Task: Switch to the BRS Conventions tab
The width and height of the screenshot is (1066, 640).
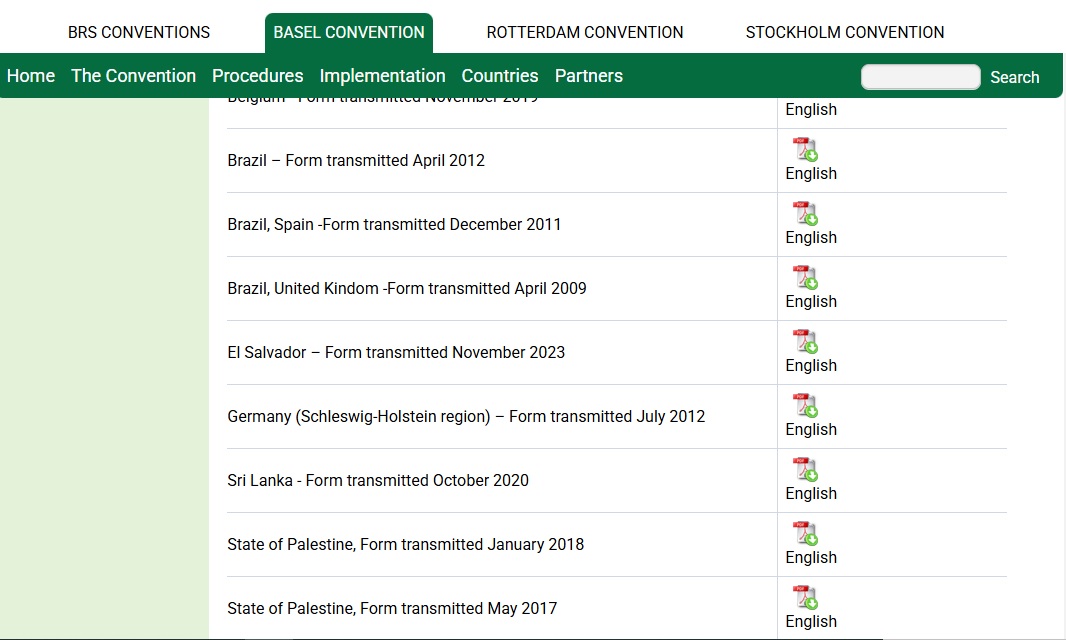Action: tap(139, 32)
